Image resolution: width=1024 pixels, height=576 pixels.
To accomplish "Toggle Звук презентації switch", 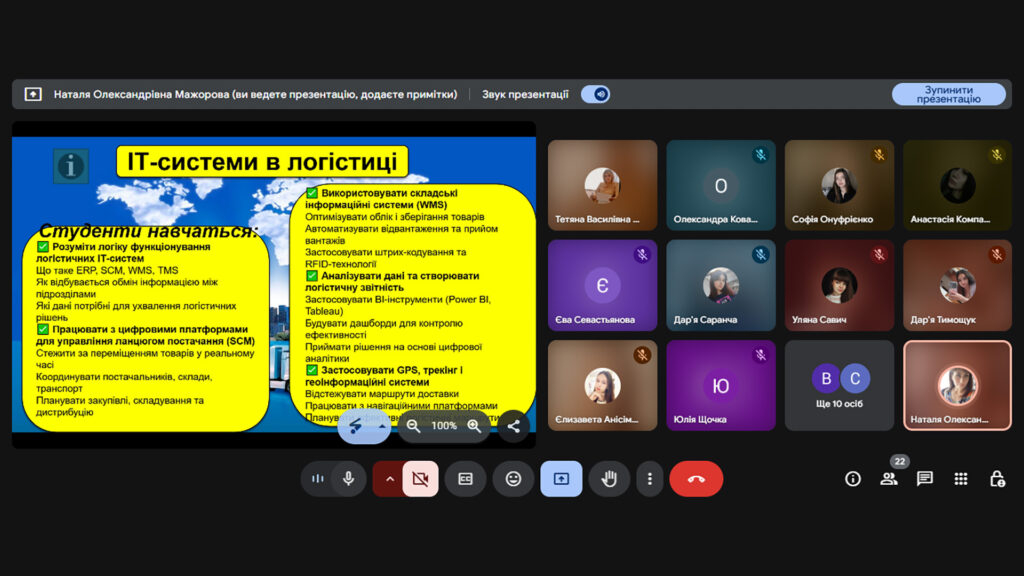I will pos(596,94).
